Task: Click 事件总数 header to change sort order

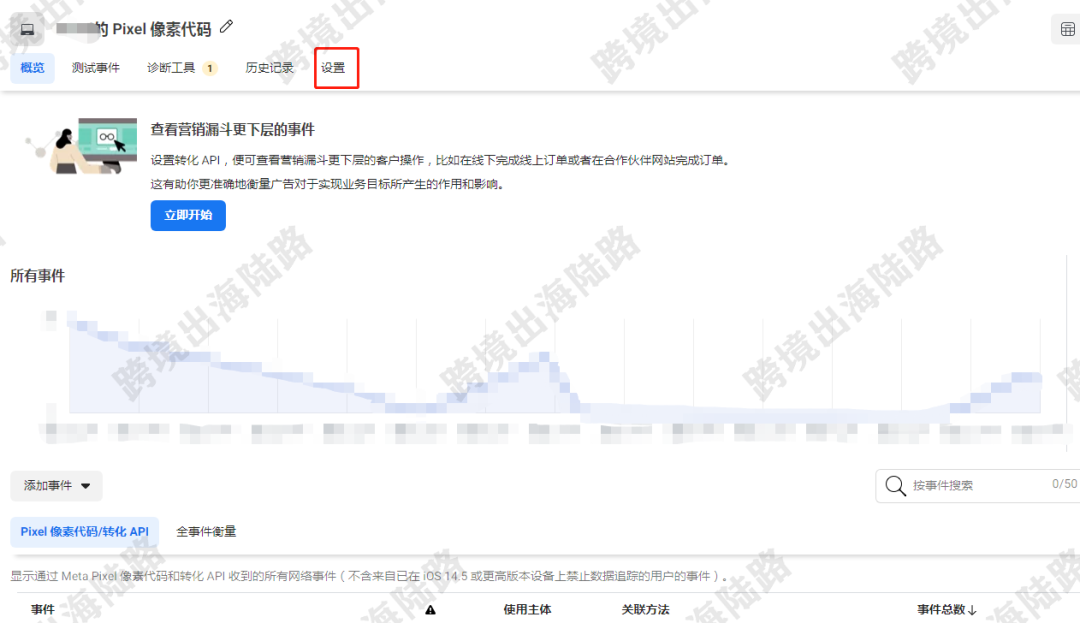Action: 941,609
